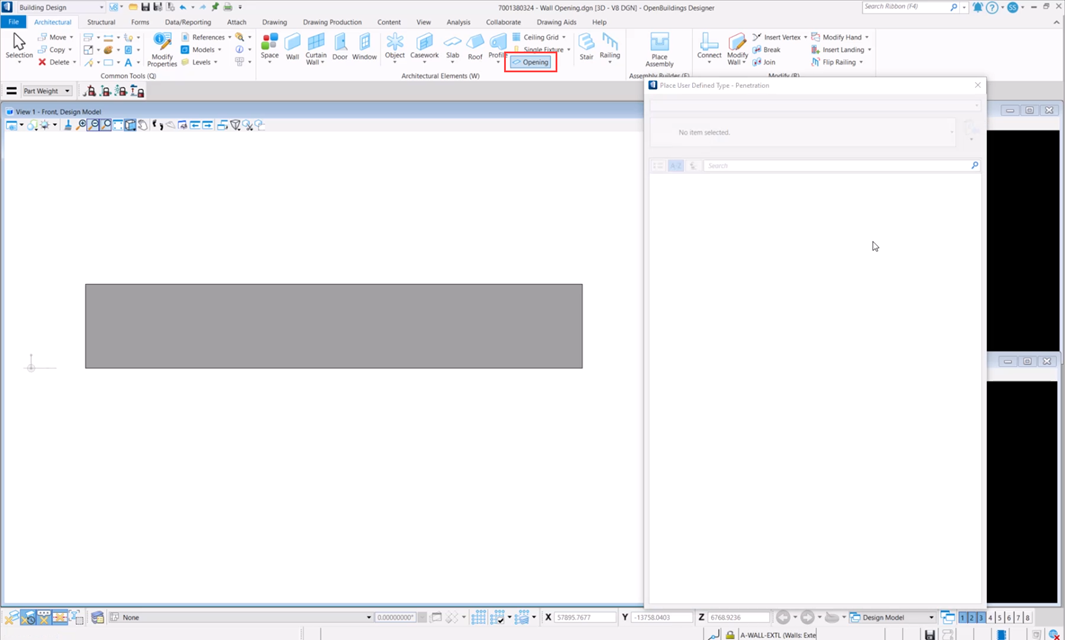
Task: Click the X coordinate input field
Action: tap(585, 618)
